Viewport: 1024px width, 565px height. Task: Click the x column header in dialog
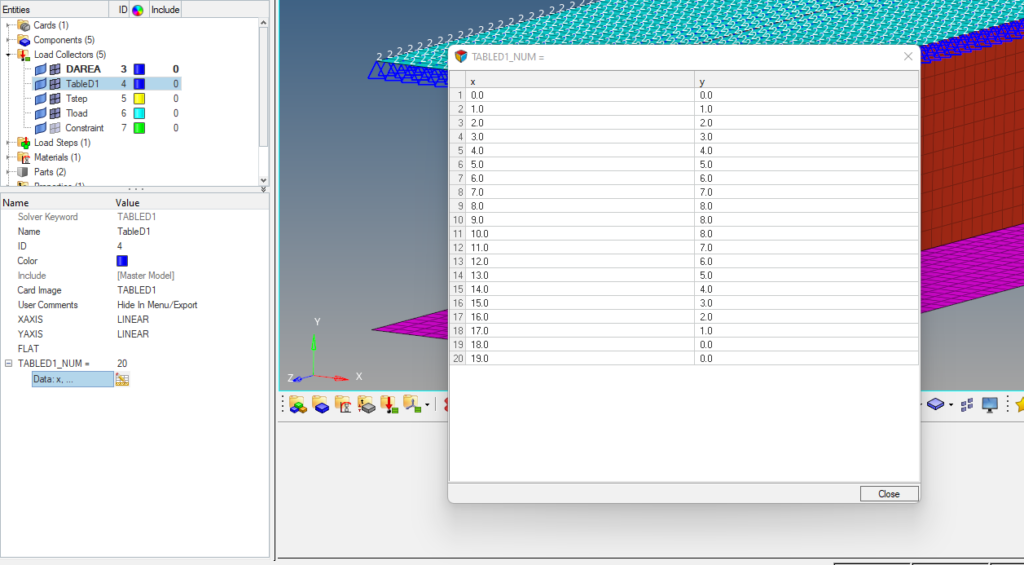579,82
